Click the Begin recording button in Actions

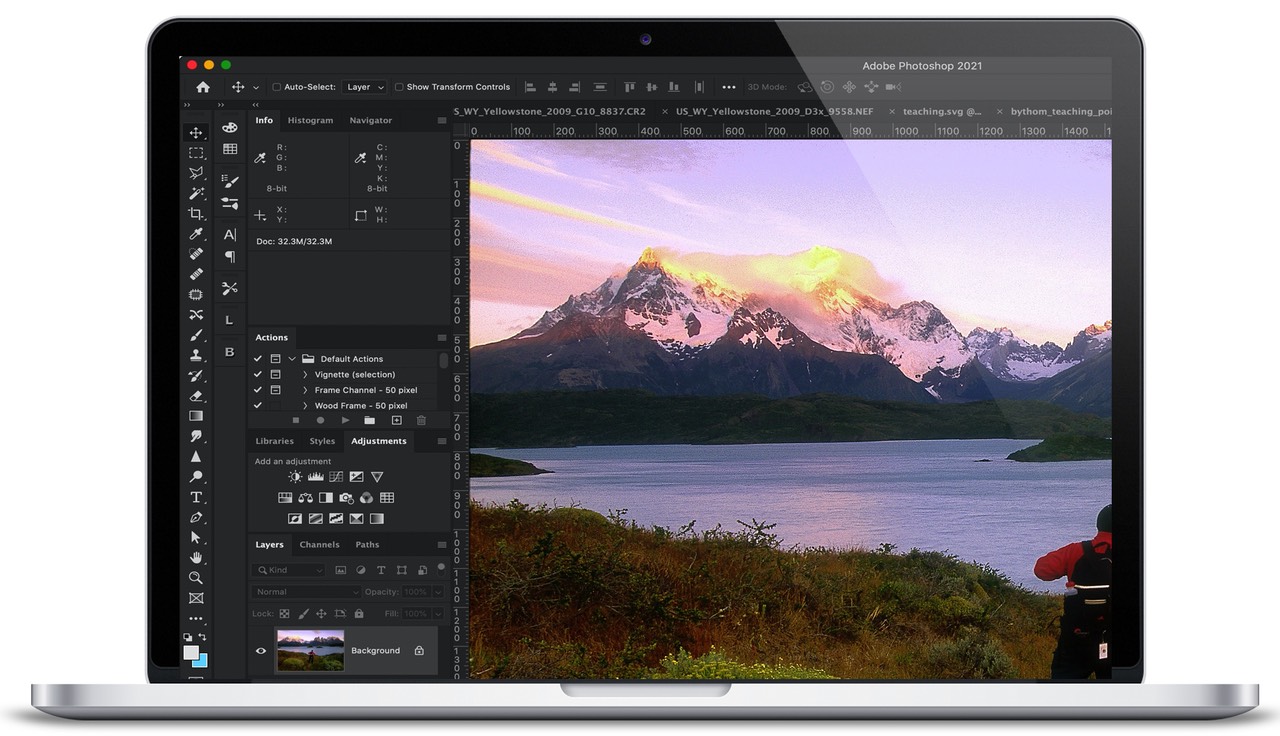[x=320, y=421]
